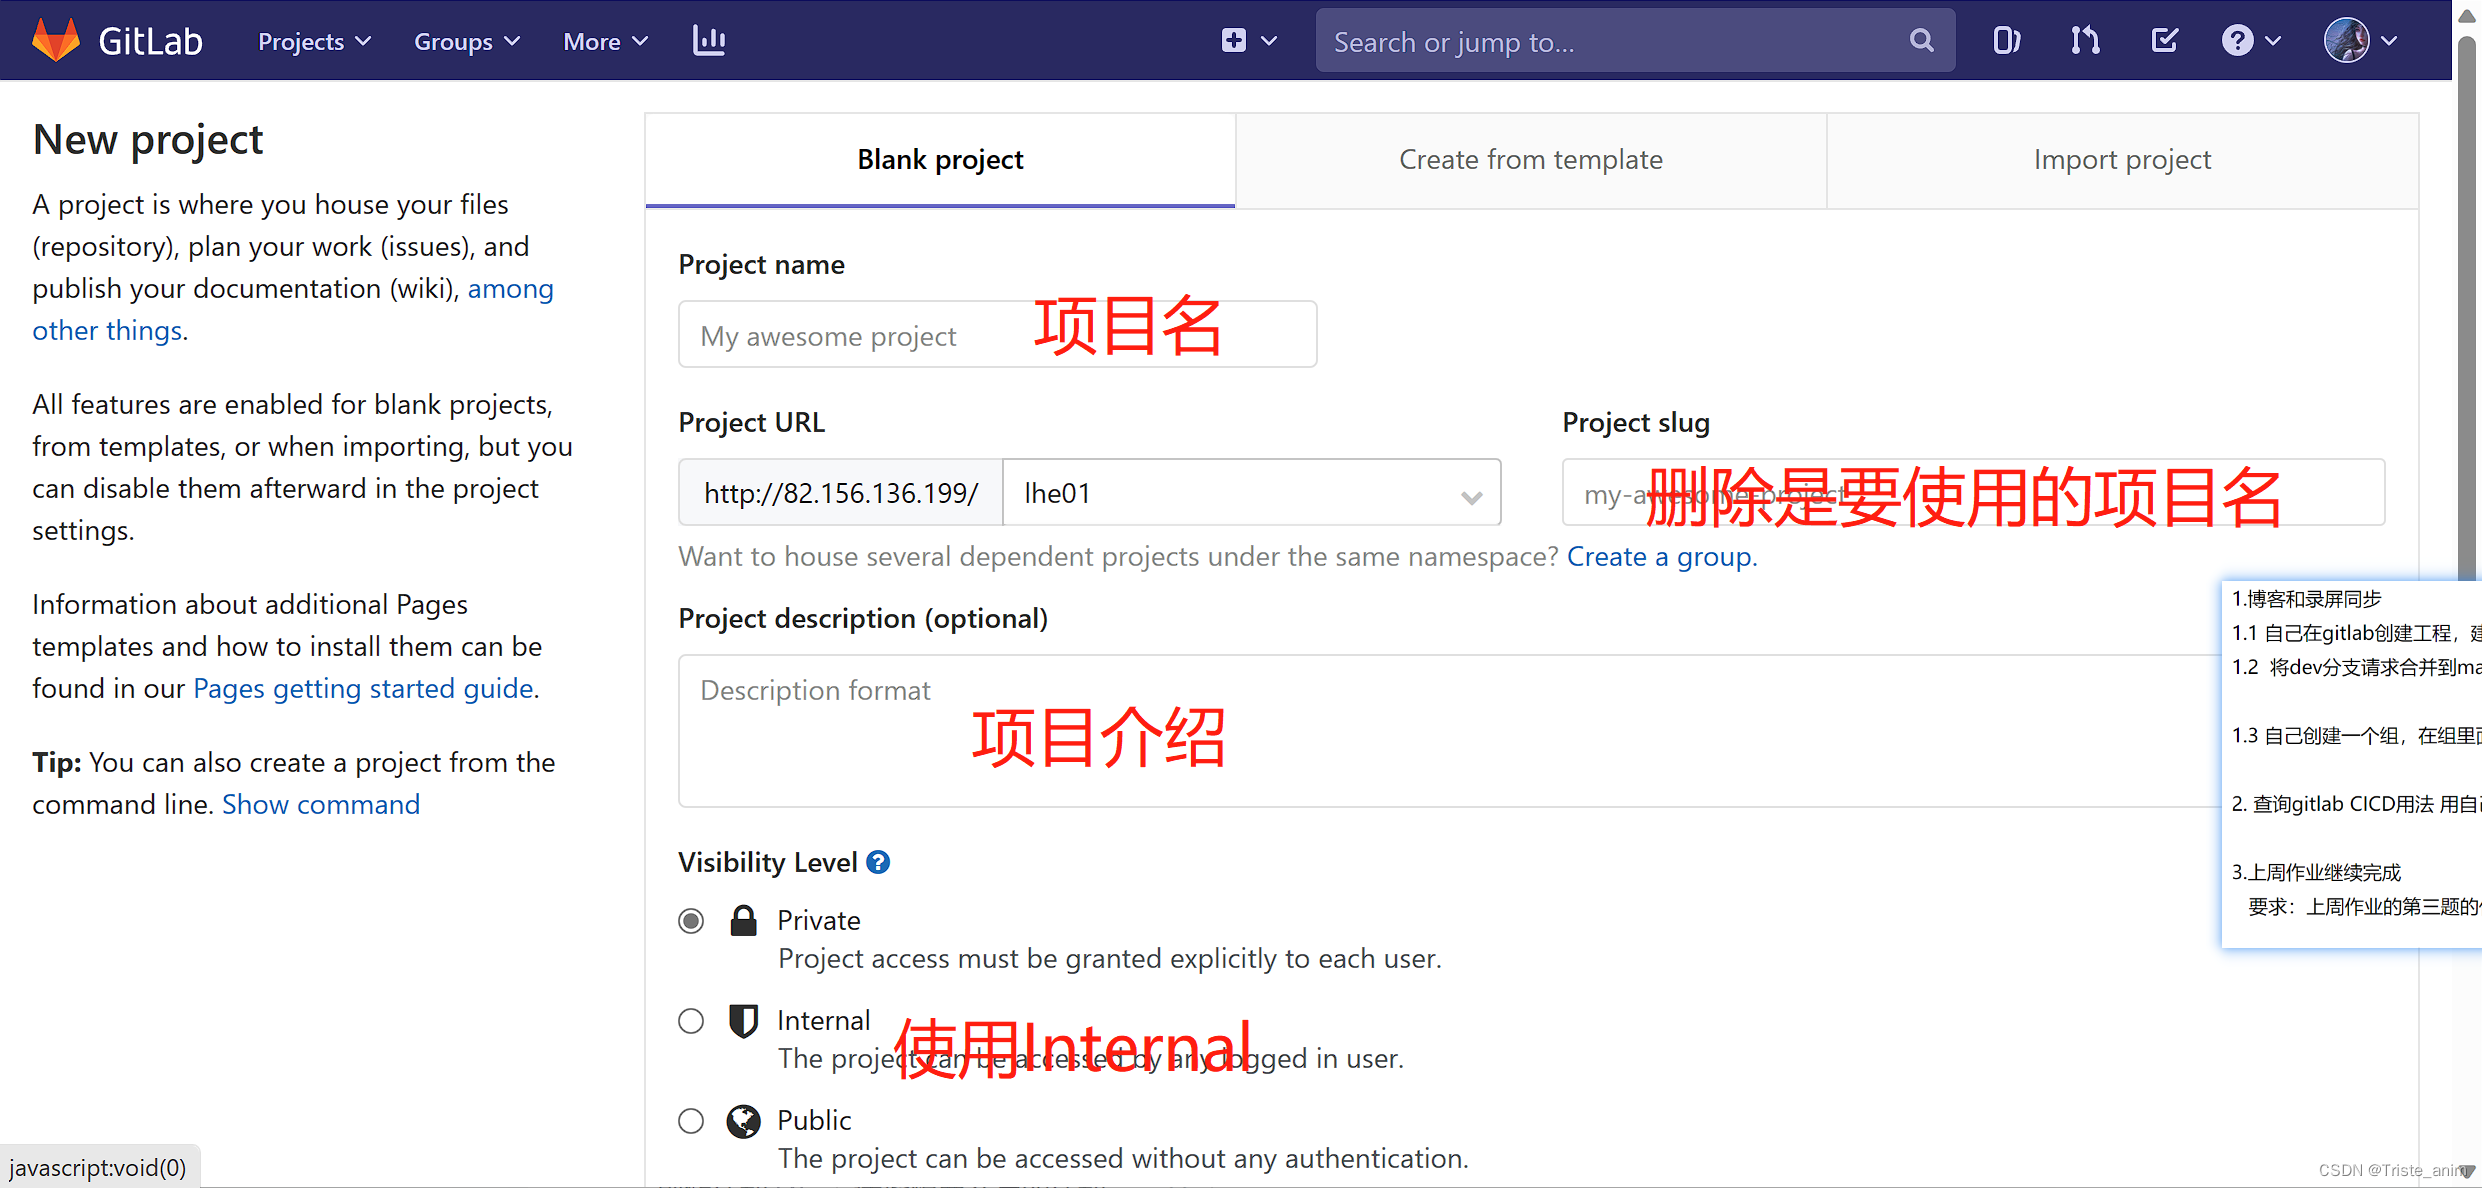
Task: Open the activity chart icon in navbar
Action: pyautogui.click(x=709, y=41)
